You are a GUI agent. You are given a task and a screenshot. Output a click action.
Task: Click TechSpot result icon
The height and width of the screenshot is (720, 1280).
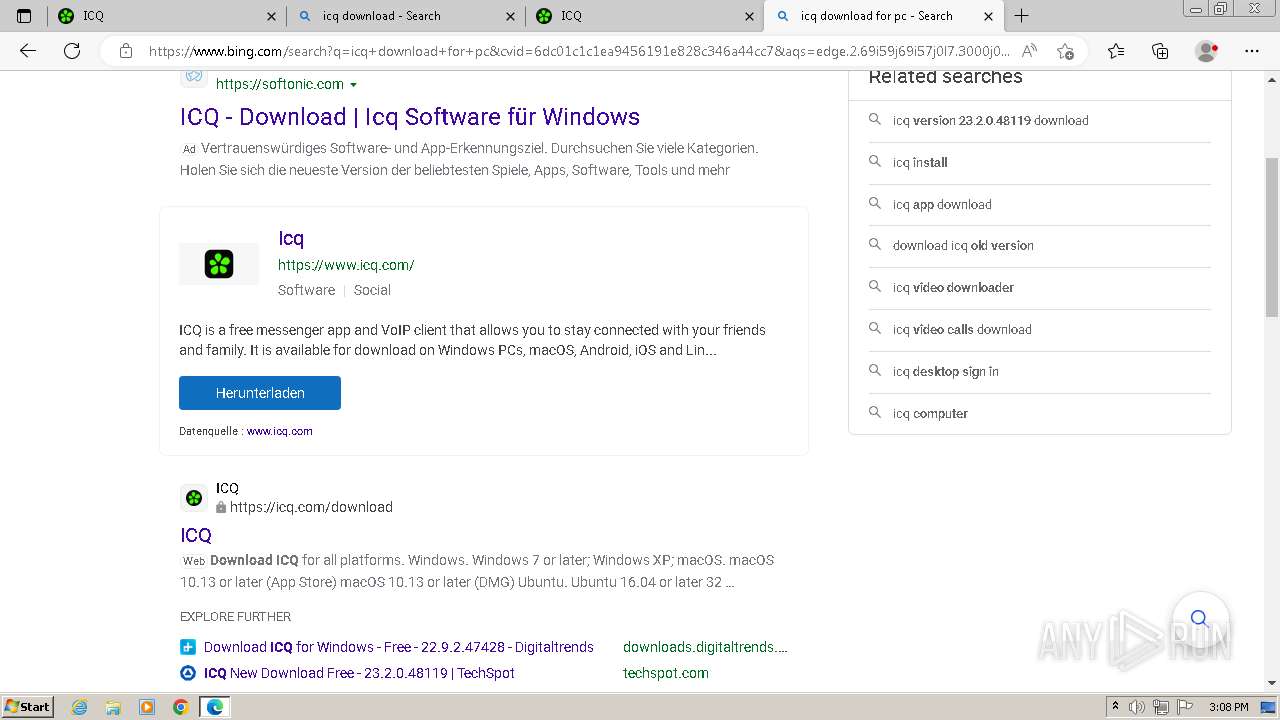click(x=188, y=673)
